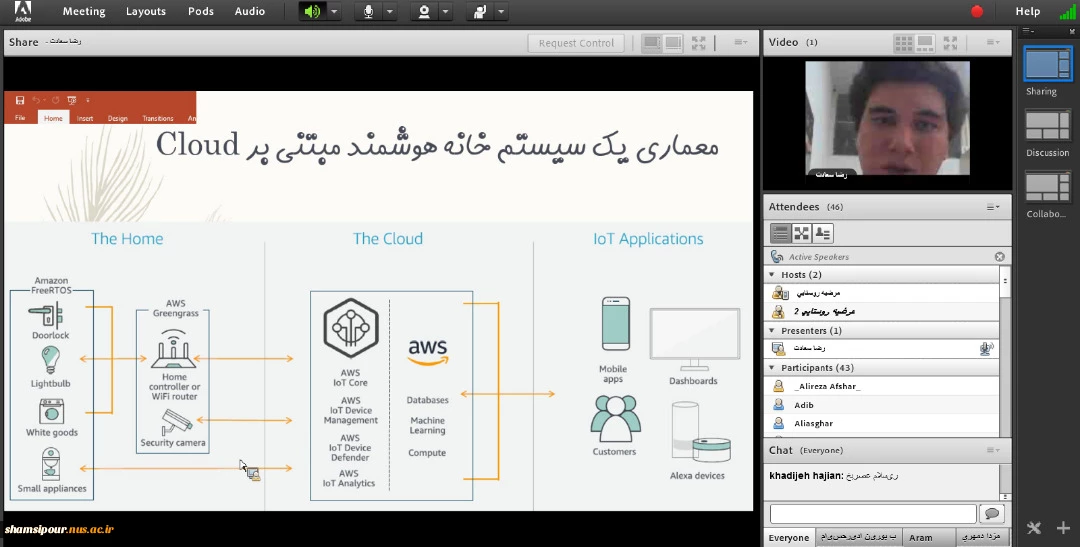Image resolution: width=1080 pixels, height=547 pixels.
Task: Open the Share pod options menu
Action: tap(740, 43)
